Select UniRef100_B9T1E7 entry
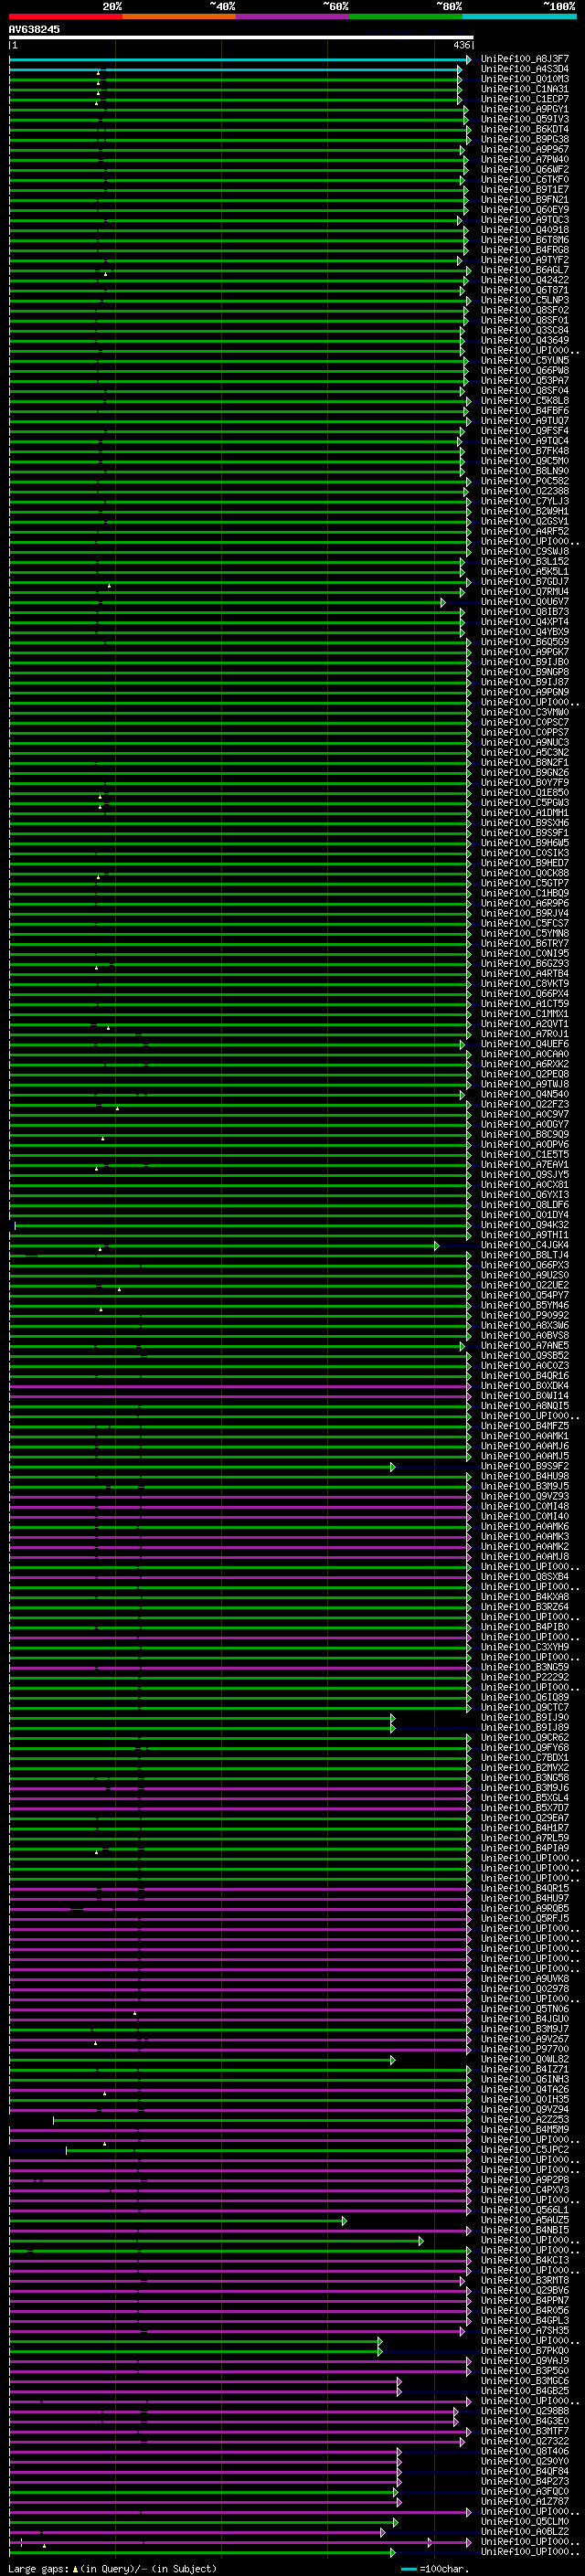 [525, 191]
